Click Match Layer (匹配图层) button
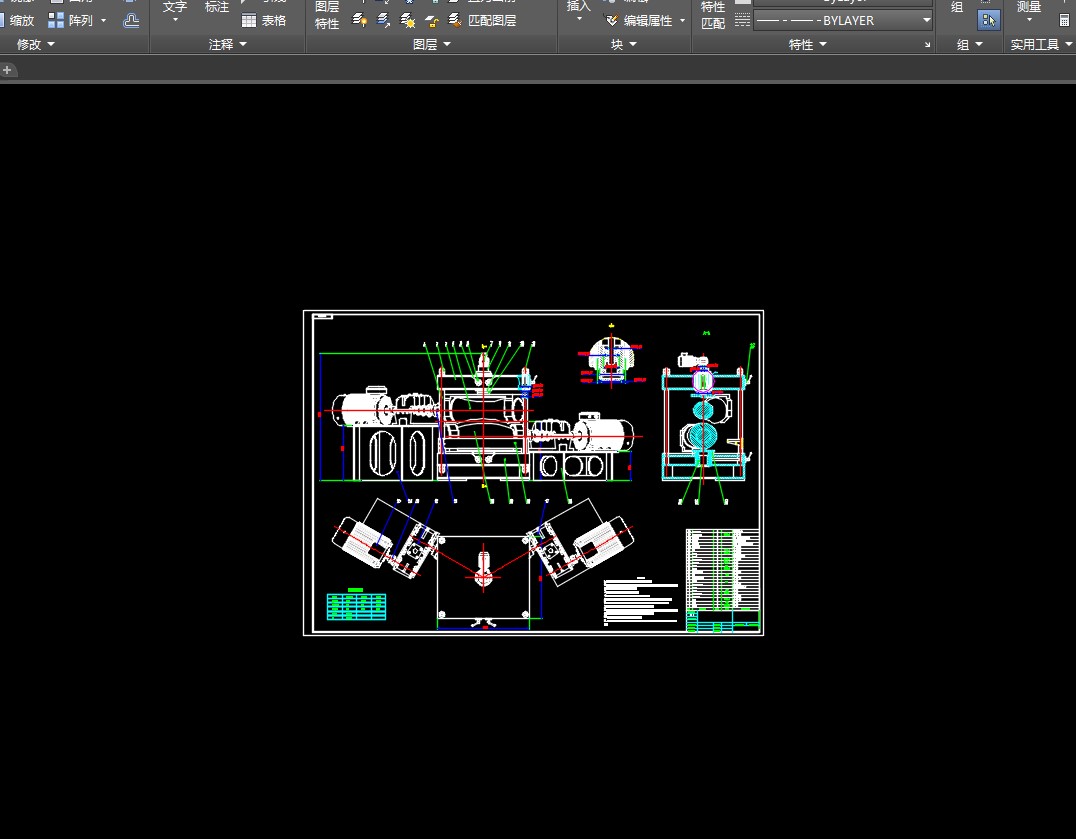Viewport: 1076px width, 839px height. pyautogui.click(x=482, y=21)
